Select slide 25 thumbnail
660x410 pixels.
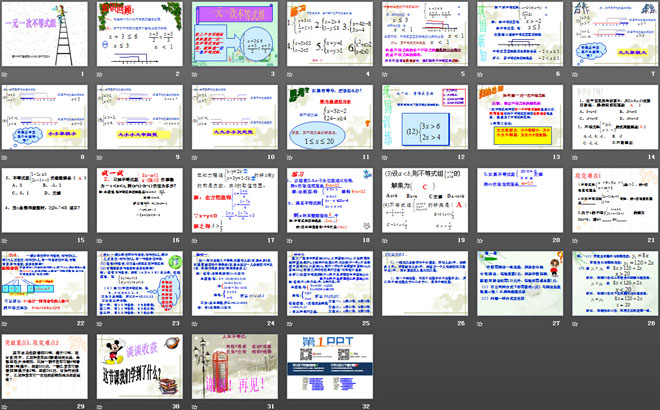[329, 285]
